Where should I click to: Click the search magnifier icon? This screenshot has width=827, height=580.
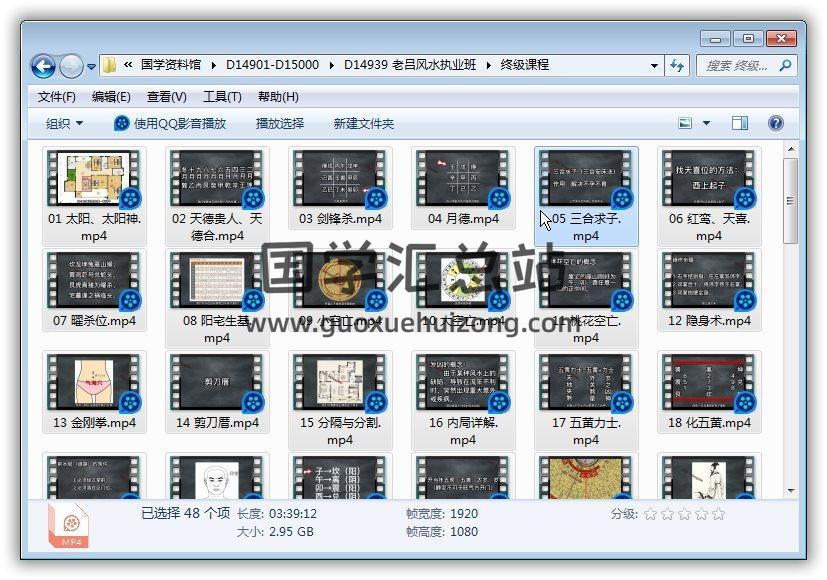785,66
